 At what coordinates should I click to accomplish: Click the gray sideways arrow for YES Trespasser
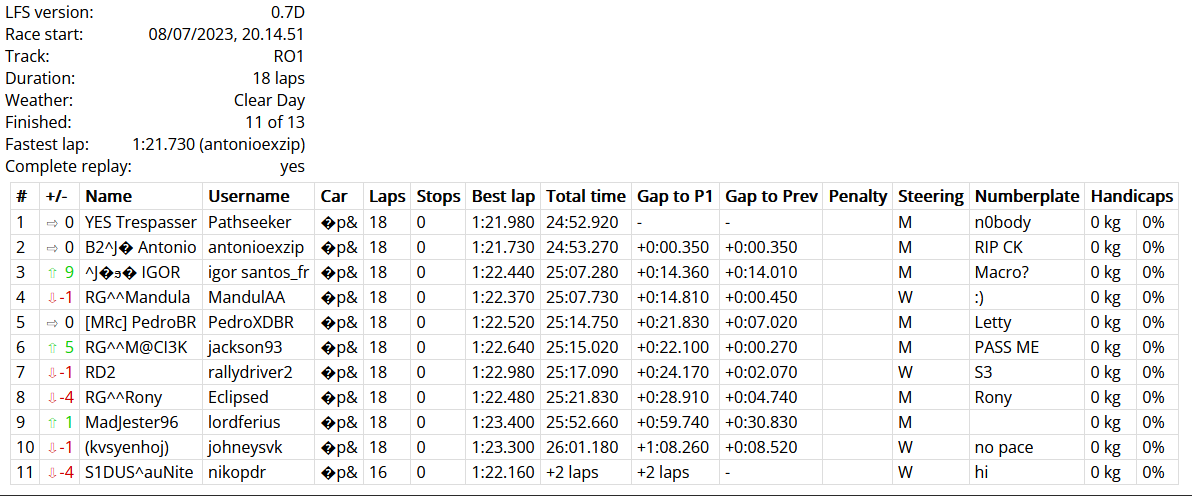click(x=53, y=222)
